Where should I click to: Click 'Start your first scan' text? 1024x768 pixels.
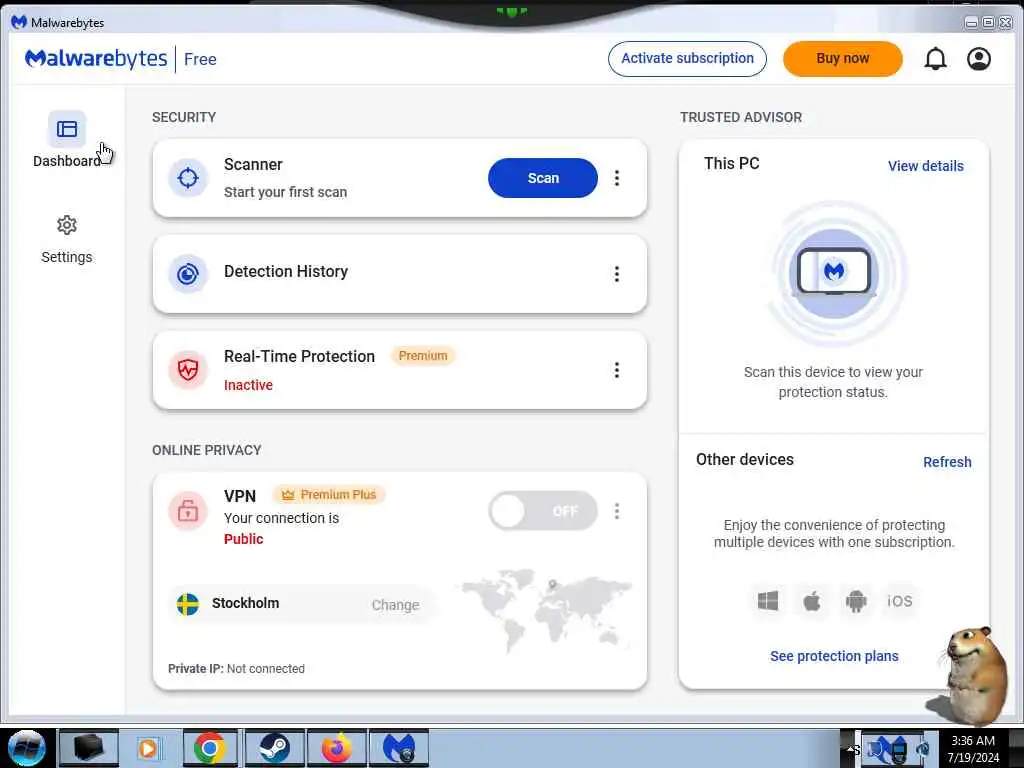[285, 192]
